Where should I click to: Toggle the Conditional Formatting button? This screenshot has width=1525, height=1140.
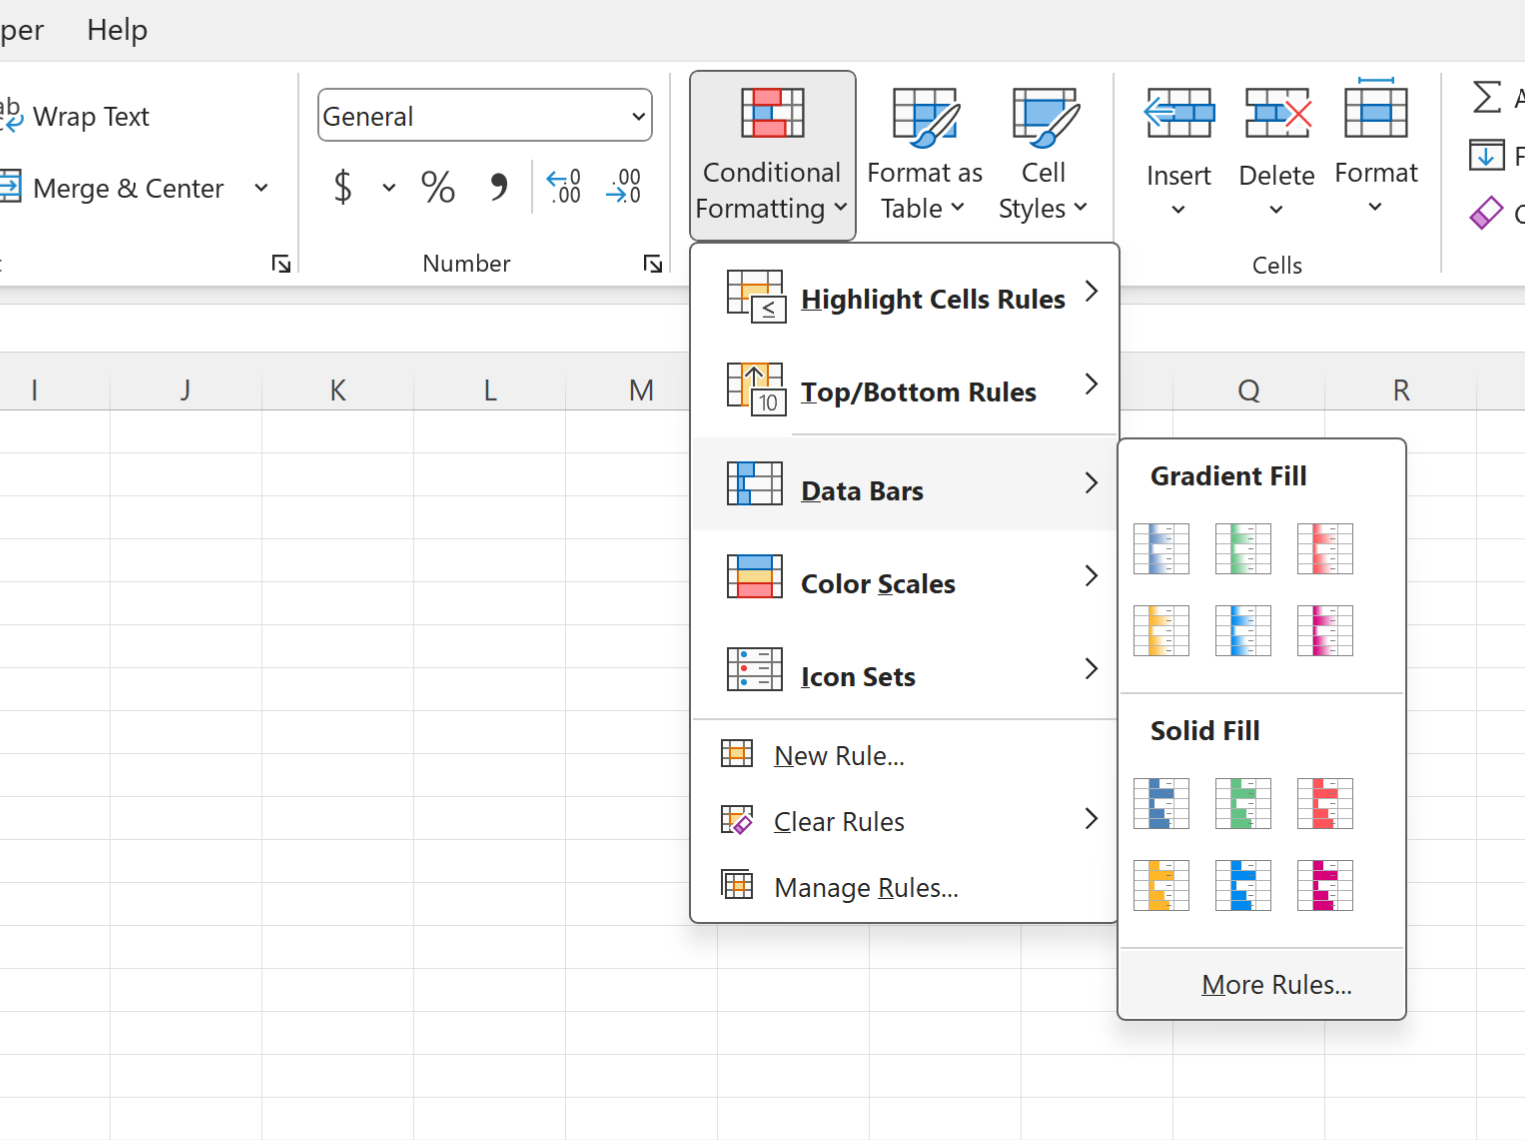click(772, 155)
